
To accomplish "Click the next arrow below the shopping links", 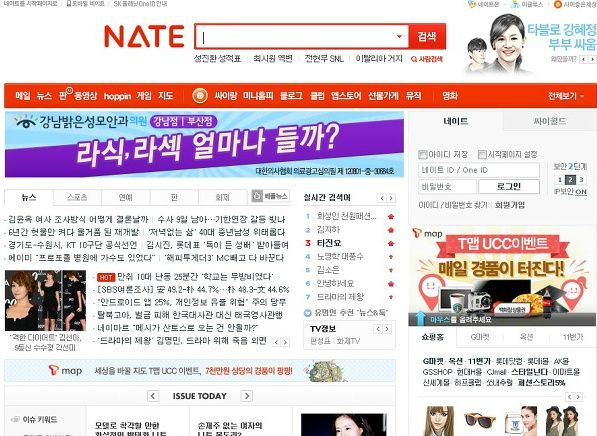I will pyautogui.click(x=578, y=397).
